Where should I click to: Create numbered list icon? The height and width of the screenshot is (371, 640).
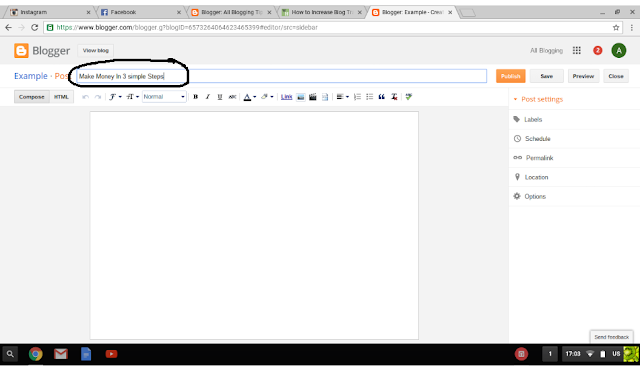point(357,97)
